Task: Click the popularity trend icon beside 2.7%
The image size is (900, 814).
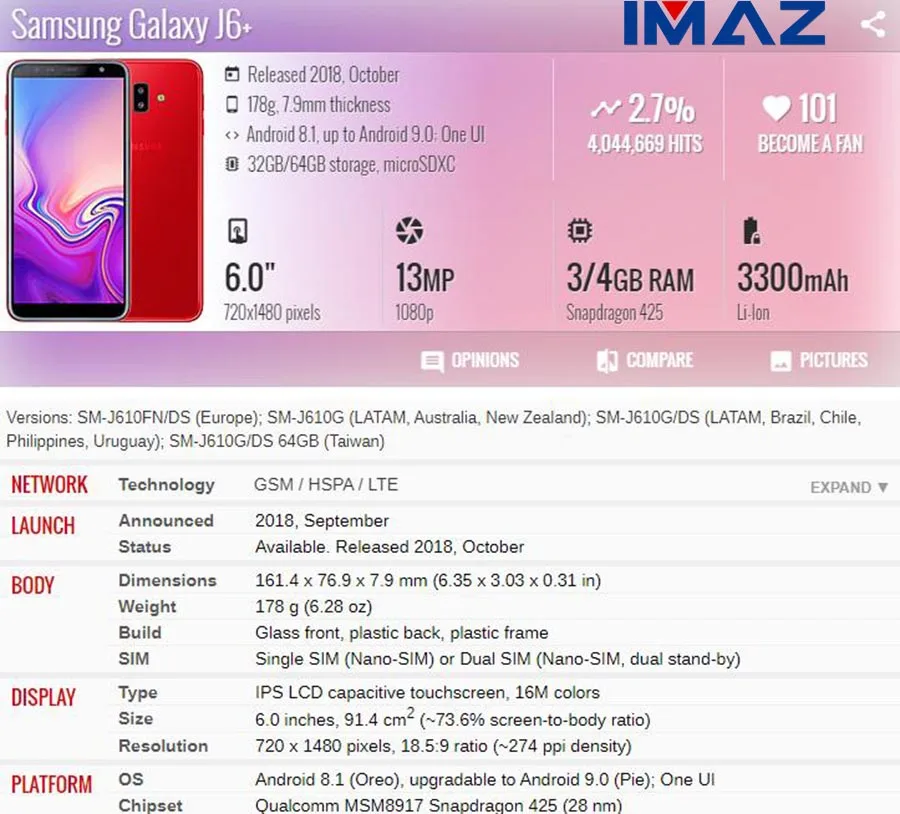Action: tap(606, 108)
